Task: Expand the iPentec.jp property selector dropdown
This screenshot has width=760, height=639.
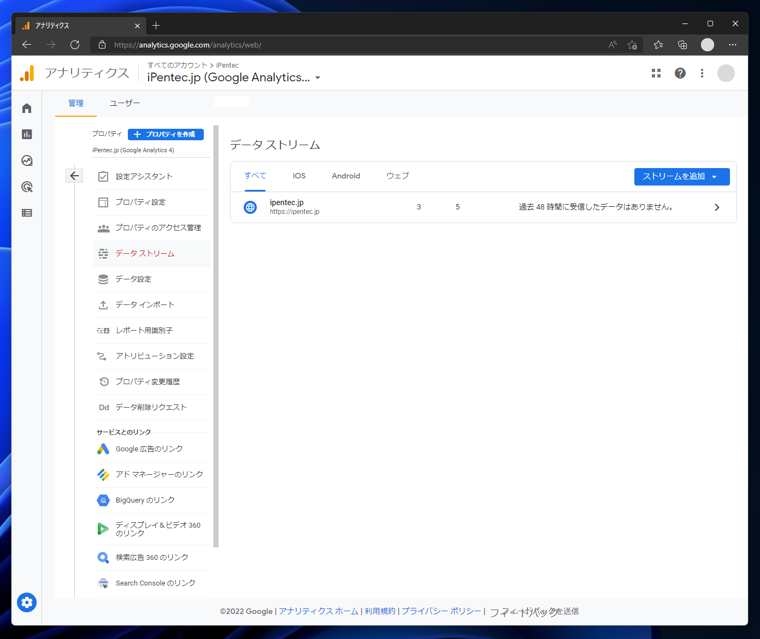Action: tap(317, 78)
